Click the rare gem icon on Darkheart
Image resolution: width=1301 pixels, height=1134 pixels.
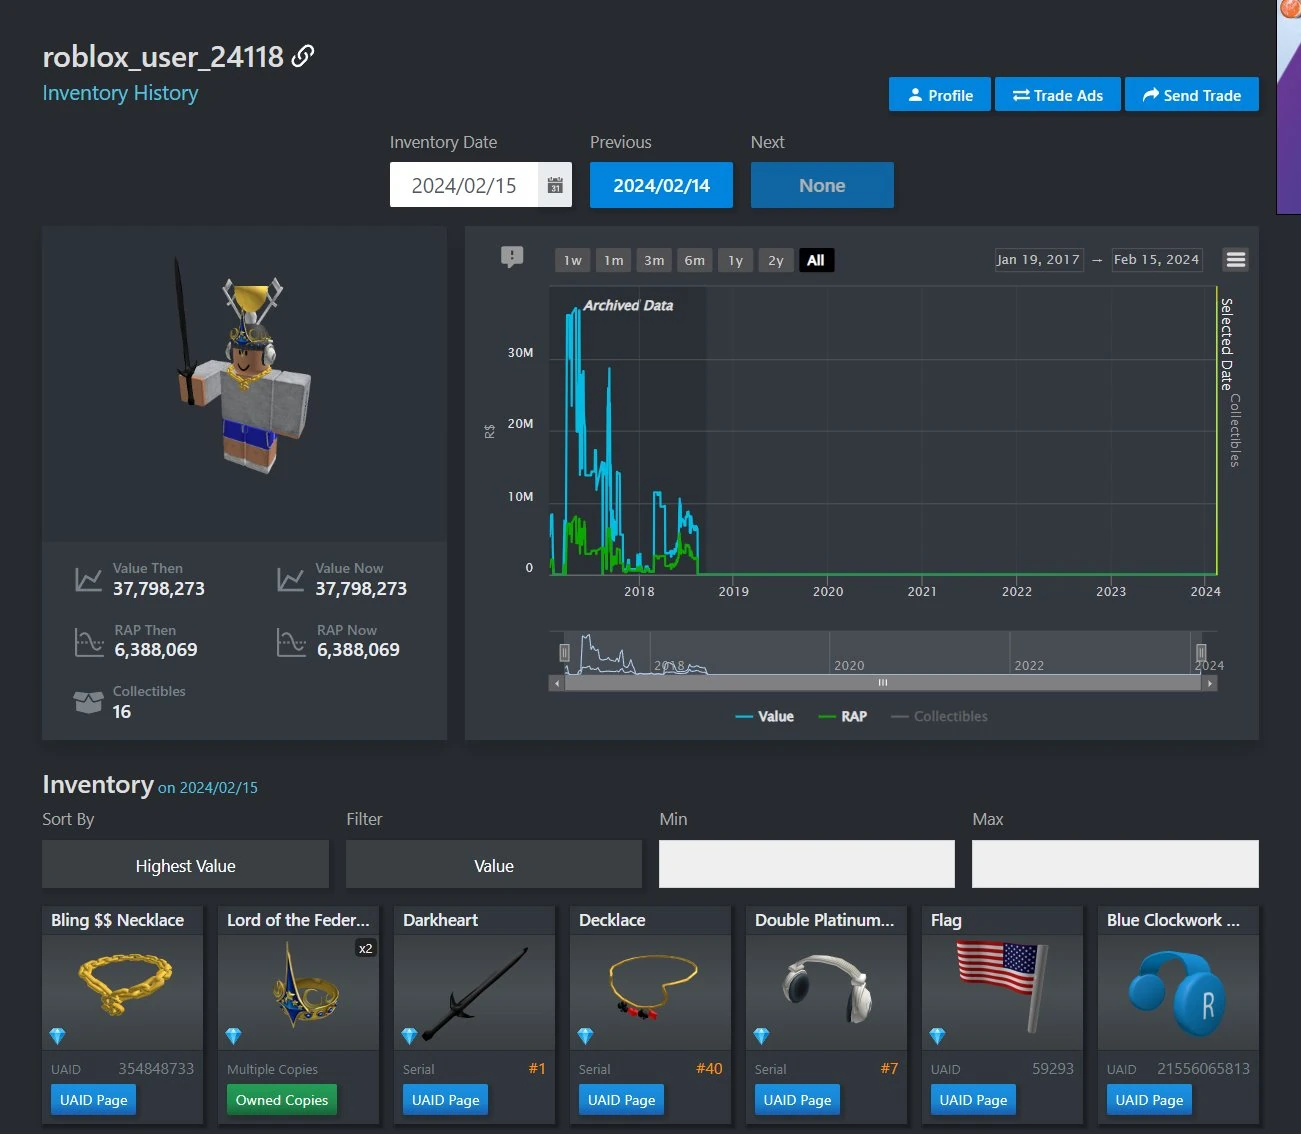coord(410,1036)
